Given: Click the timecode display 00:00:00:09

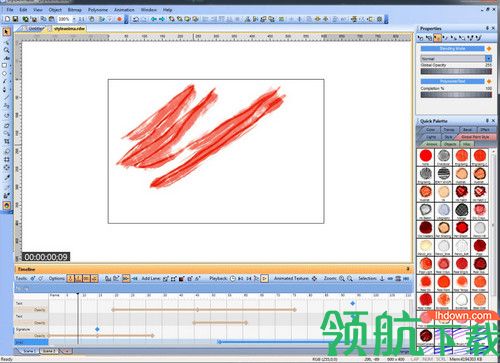Looking at the screenshot, I should pyautogui.click(x=46, y=257).
